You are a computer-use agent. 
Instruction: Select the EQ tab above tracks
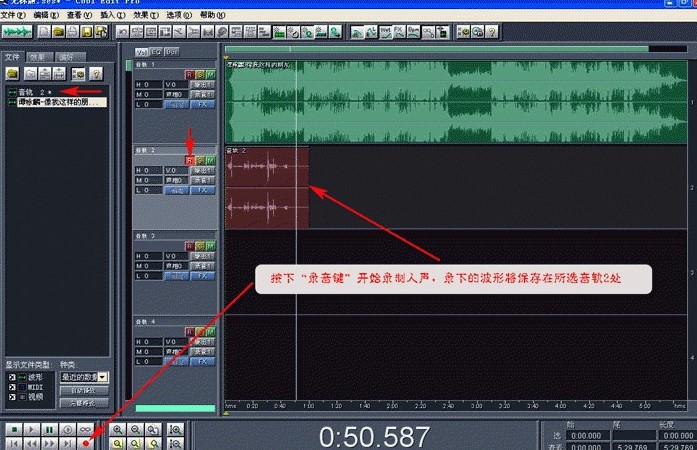click(x=156, y=52)
